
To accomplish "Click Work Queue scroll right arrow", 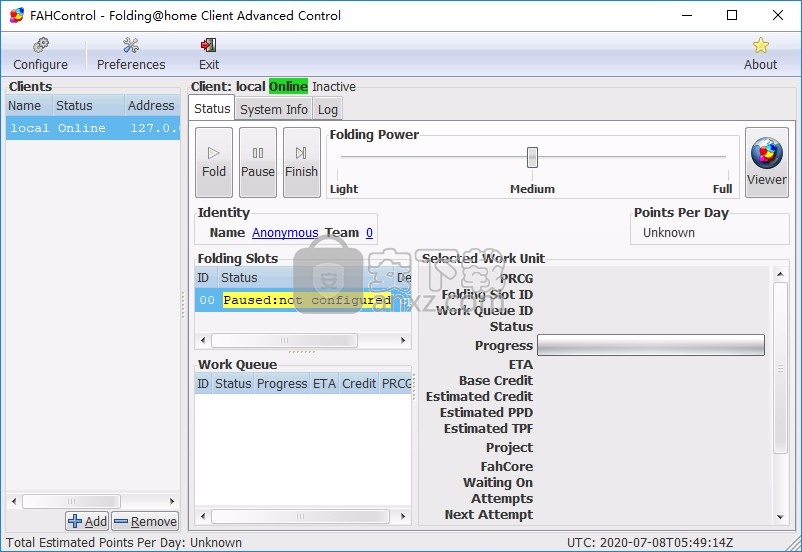I will (403, 516).
